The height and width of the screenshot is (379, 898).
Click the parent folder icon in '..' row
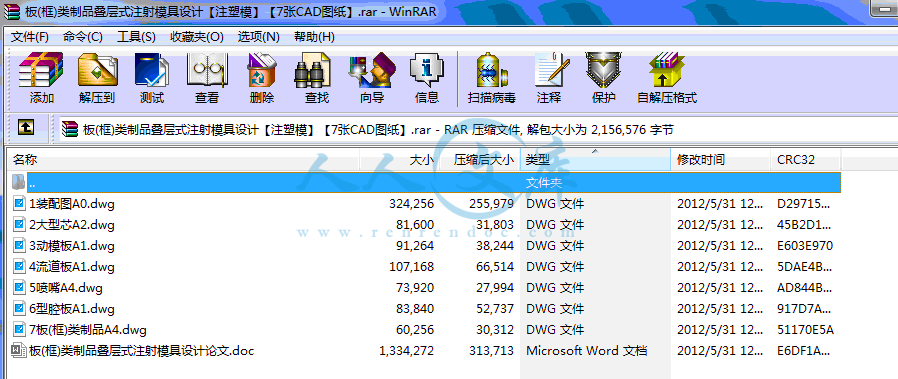click(19, 182)
